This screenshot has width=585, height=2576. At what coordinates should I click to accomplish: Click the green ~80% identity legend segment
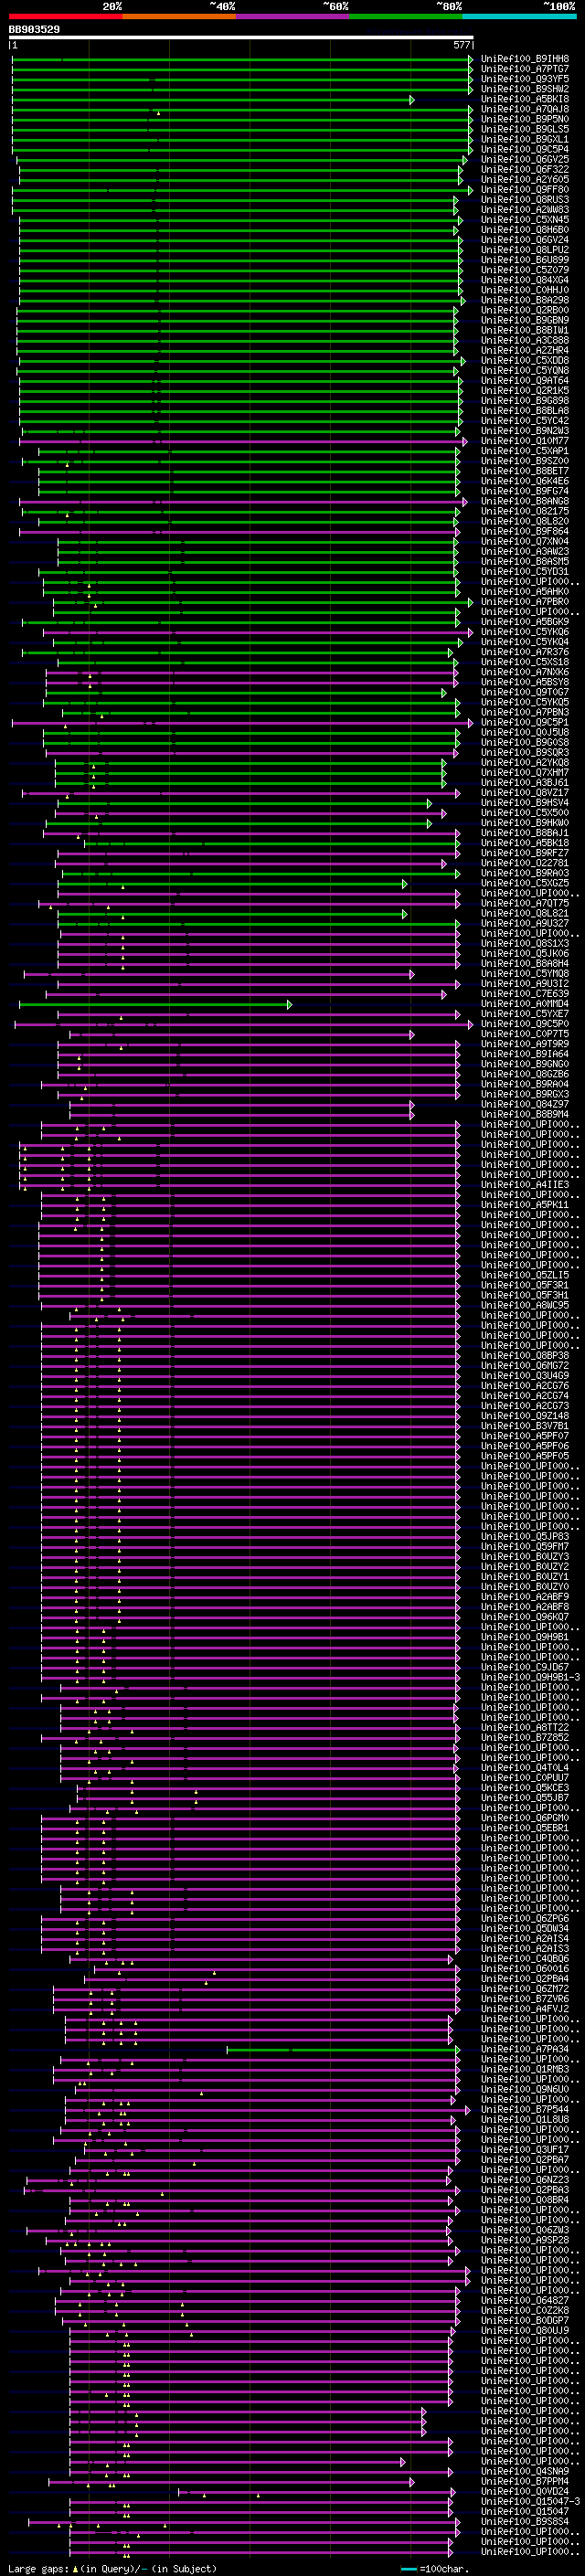point(406,16)
